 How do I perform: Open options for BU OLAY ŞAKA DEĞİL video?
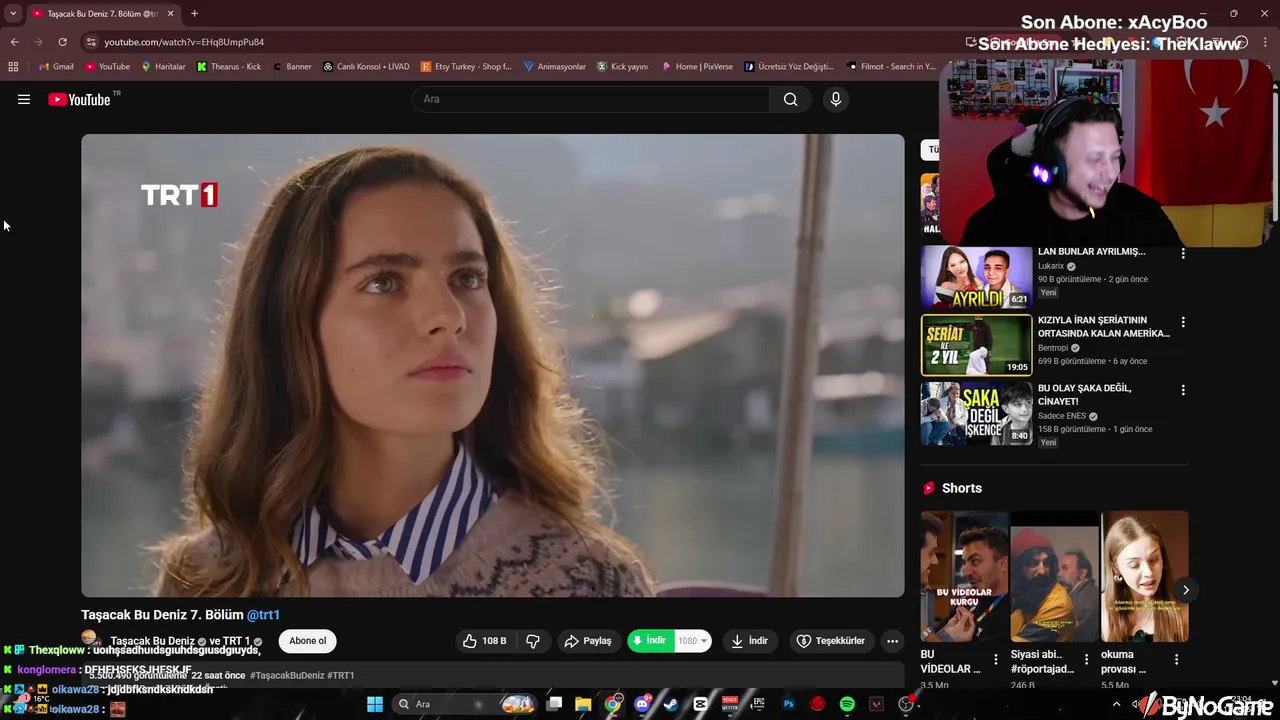coord(1183,390)
